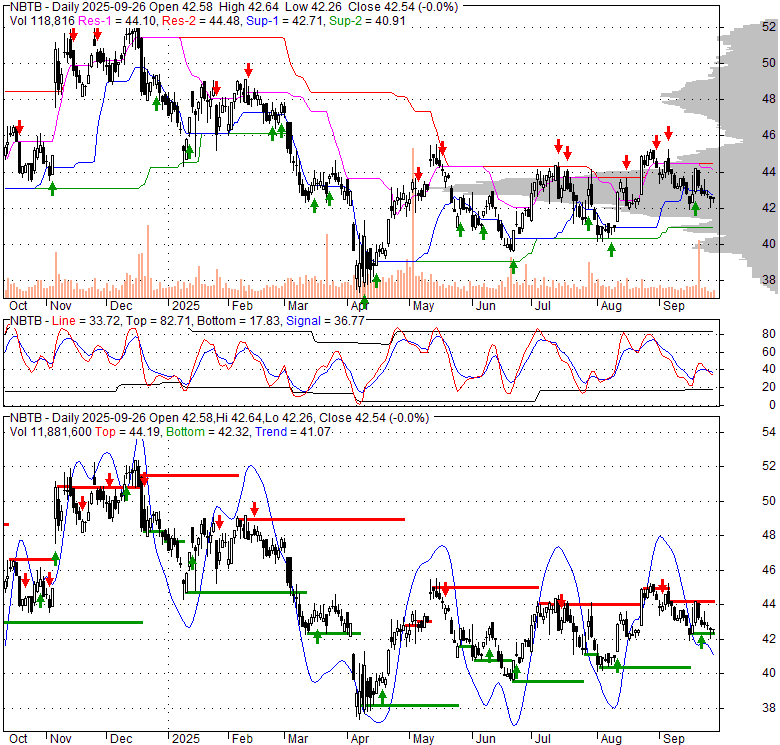Click the 20 level on the oscillator axis

coord(769,387)
